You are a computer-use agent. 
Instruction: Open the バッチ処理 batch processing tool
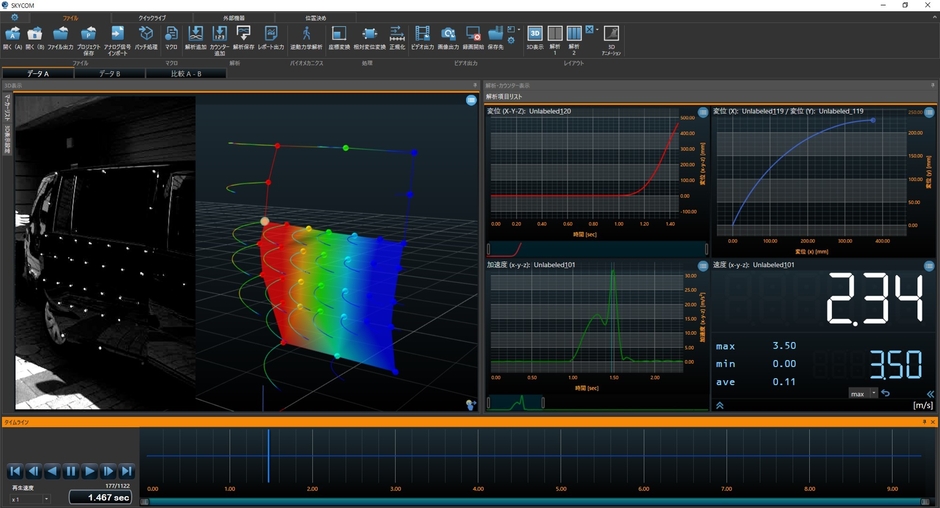pyautogui.click(x=146, y=37)
